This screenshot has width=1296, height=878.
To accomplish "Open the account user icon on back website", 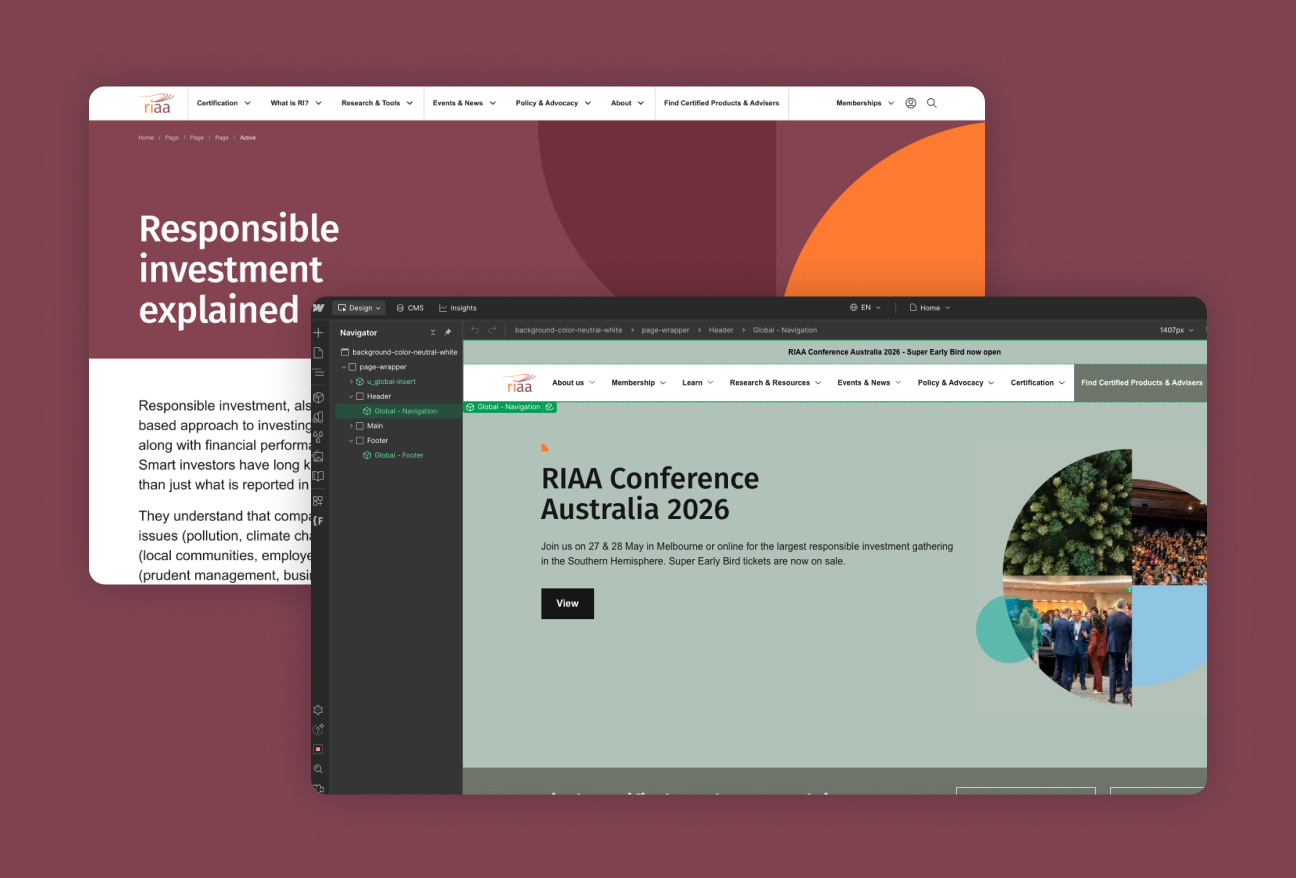I will 911,103.
